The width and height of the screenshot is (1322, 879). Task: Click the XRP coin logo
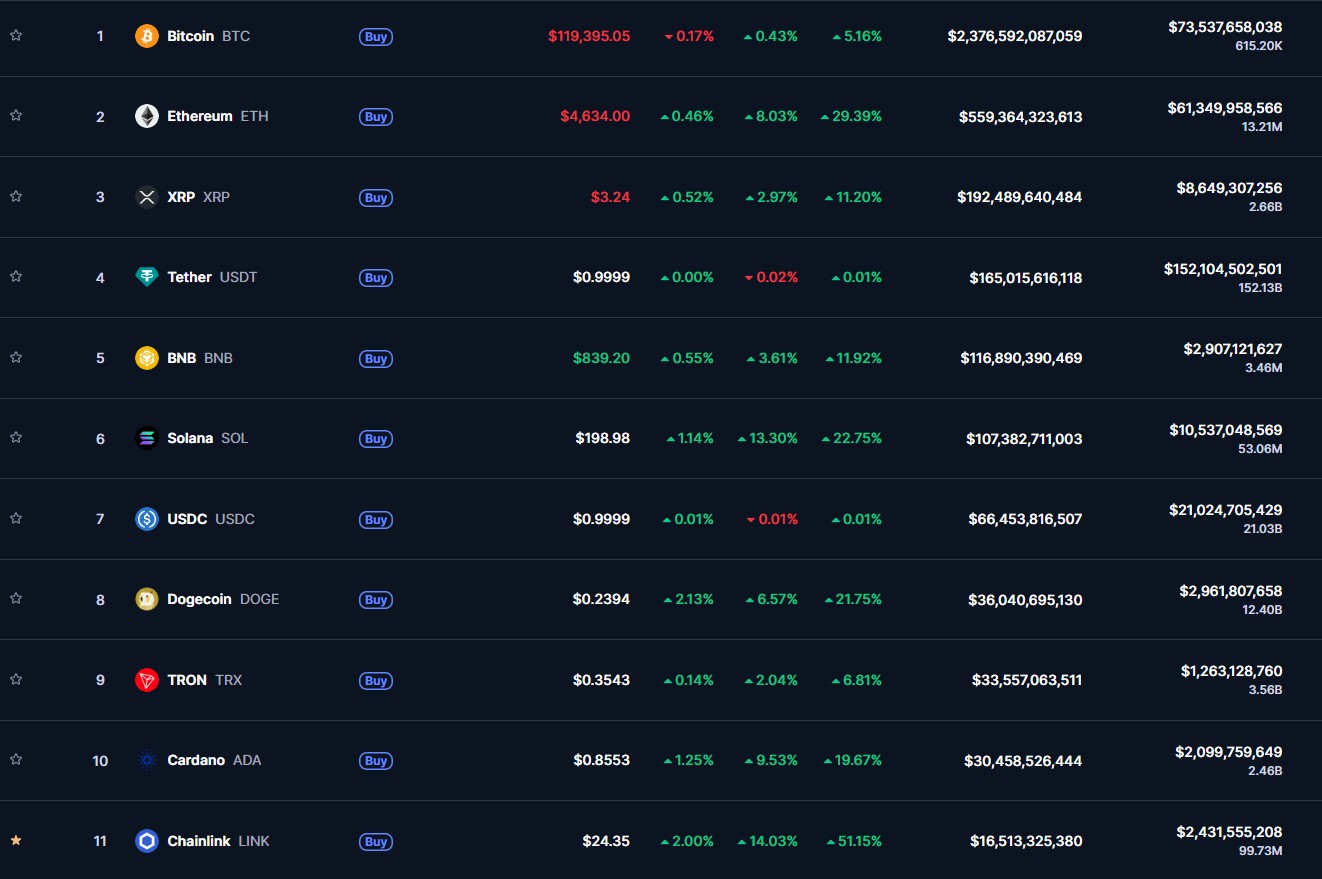tap(147, 197)
